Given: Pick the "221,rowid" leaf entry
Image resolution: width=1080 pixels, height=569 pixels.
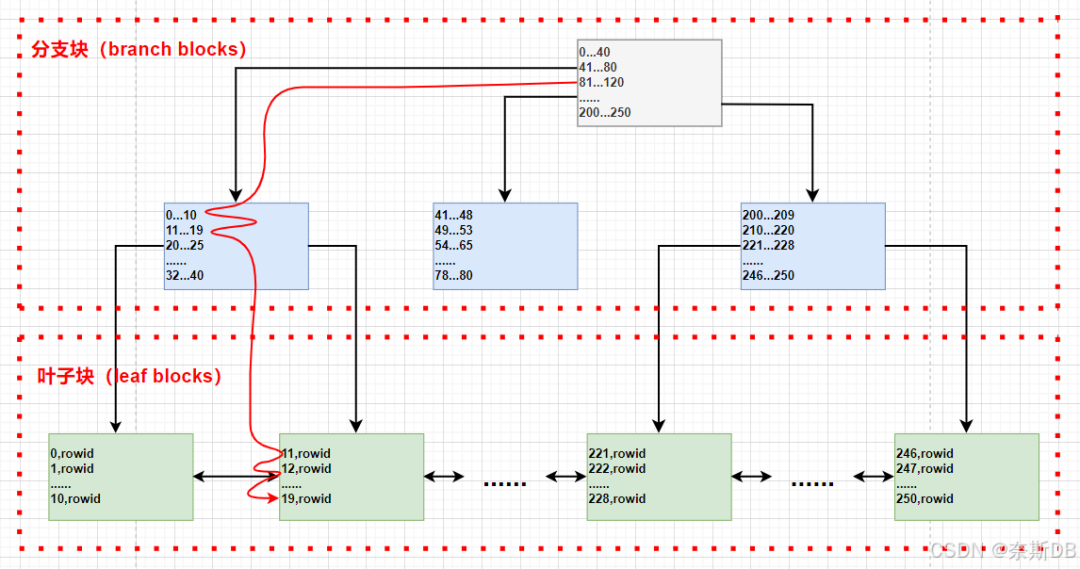Looking at the screenshot, I should (617, 454).
